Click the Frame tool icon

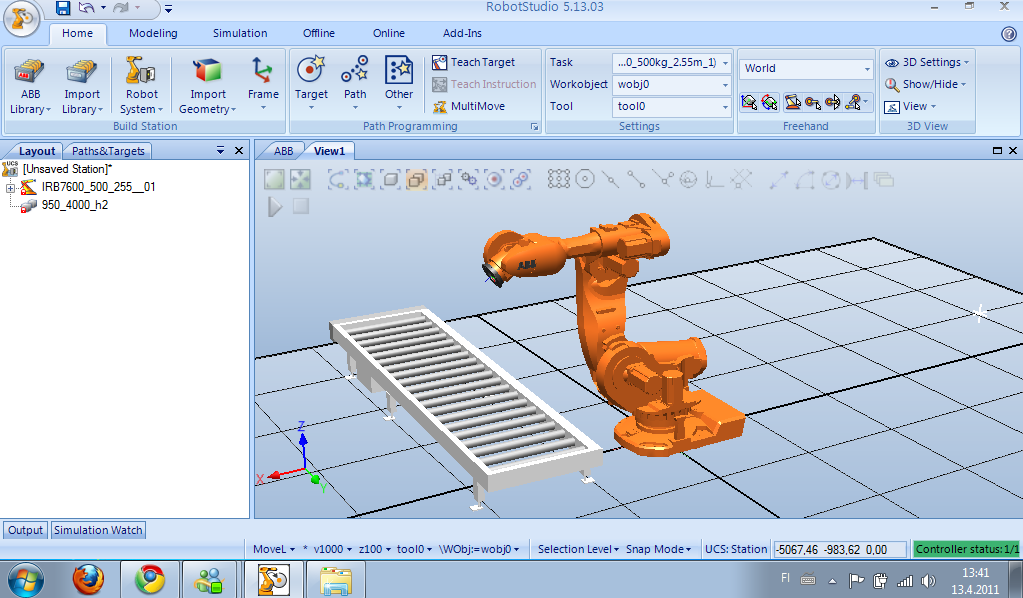[263, 71]
